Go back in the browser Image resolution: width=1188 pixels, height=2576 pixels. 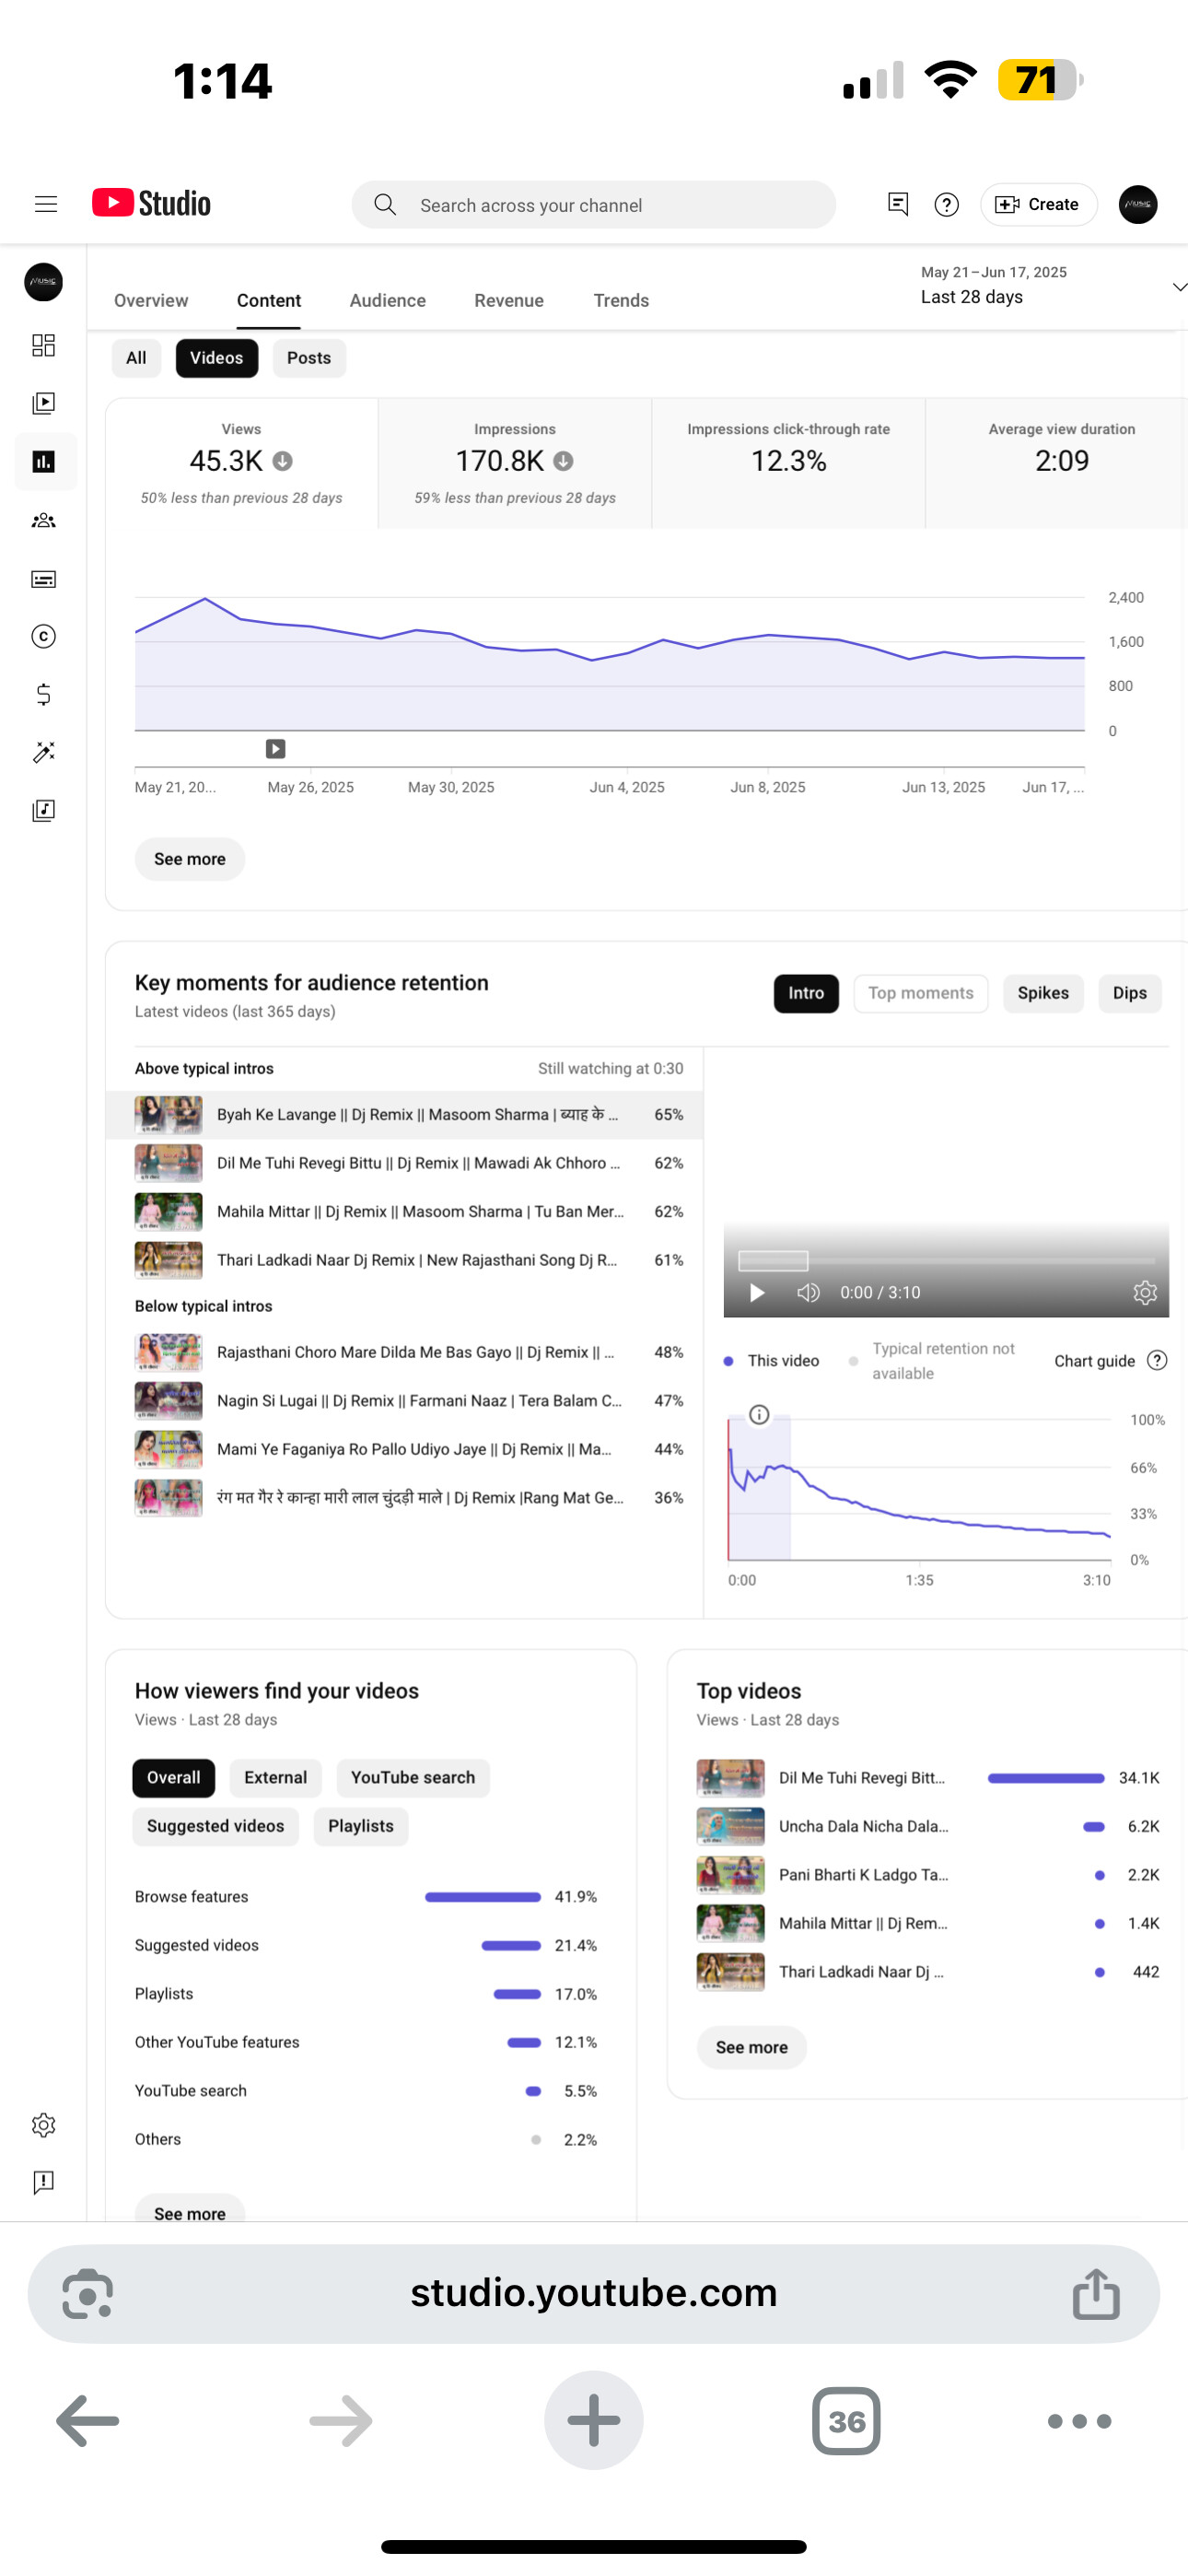88,2421
